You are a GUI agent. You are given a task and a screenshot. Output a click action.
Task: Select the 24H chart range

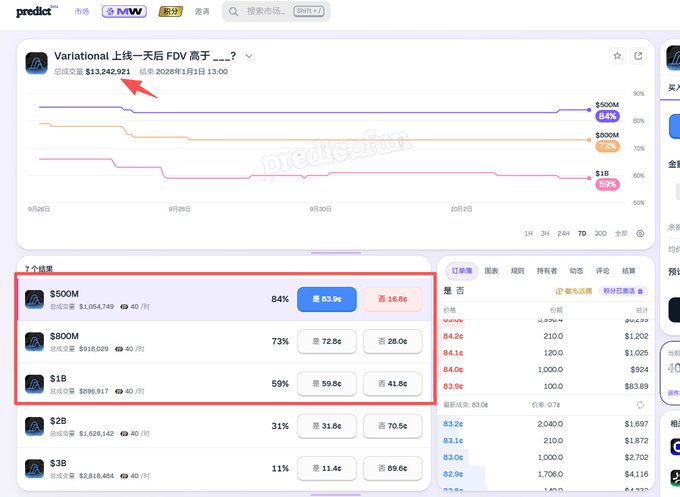click(x=563, y=233)
